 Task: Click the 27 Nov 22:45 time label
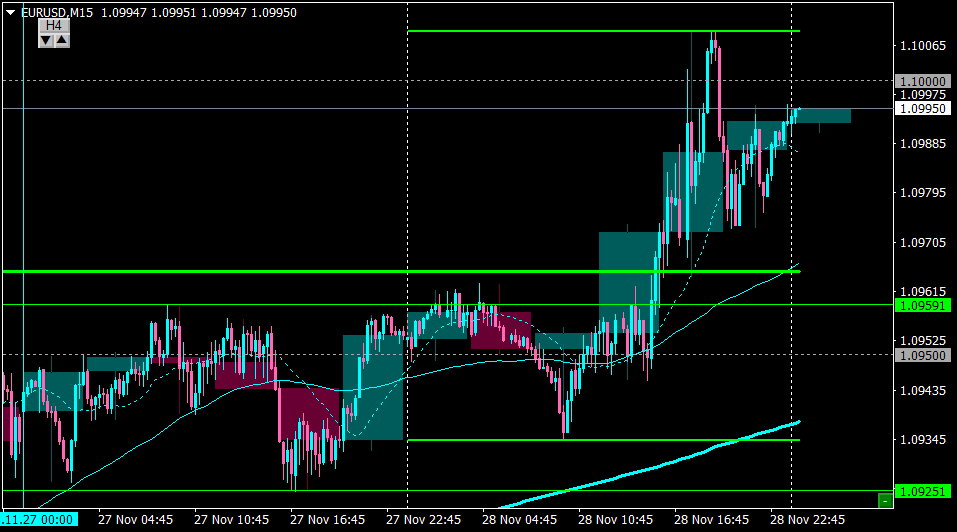[424, 520]
